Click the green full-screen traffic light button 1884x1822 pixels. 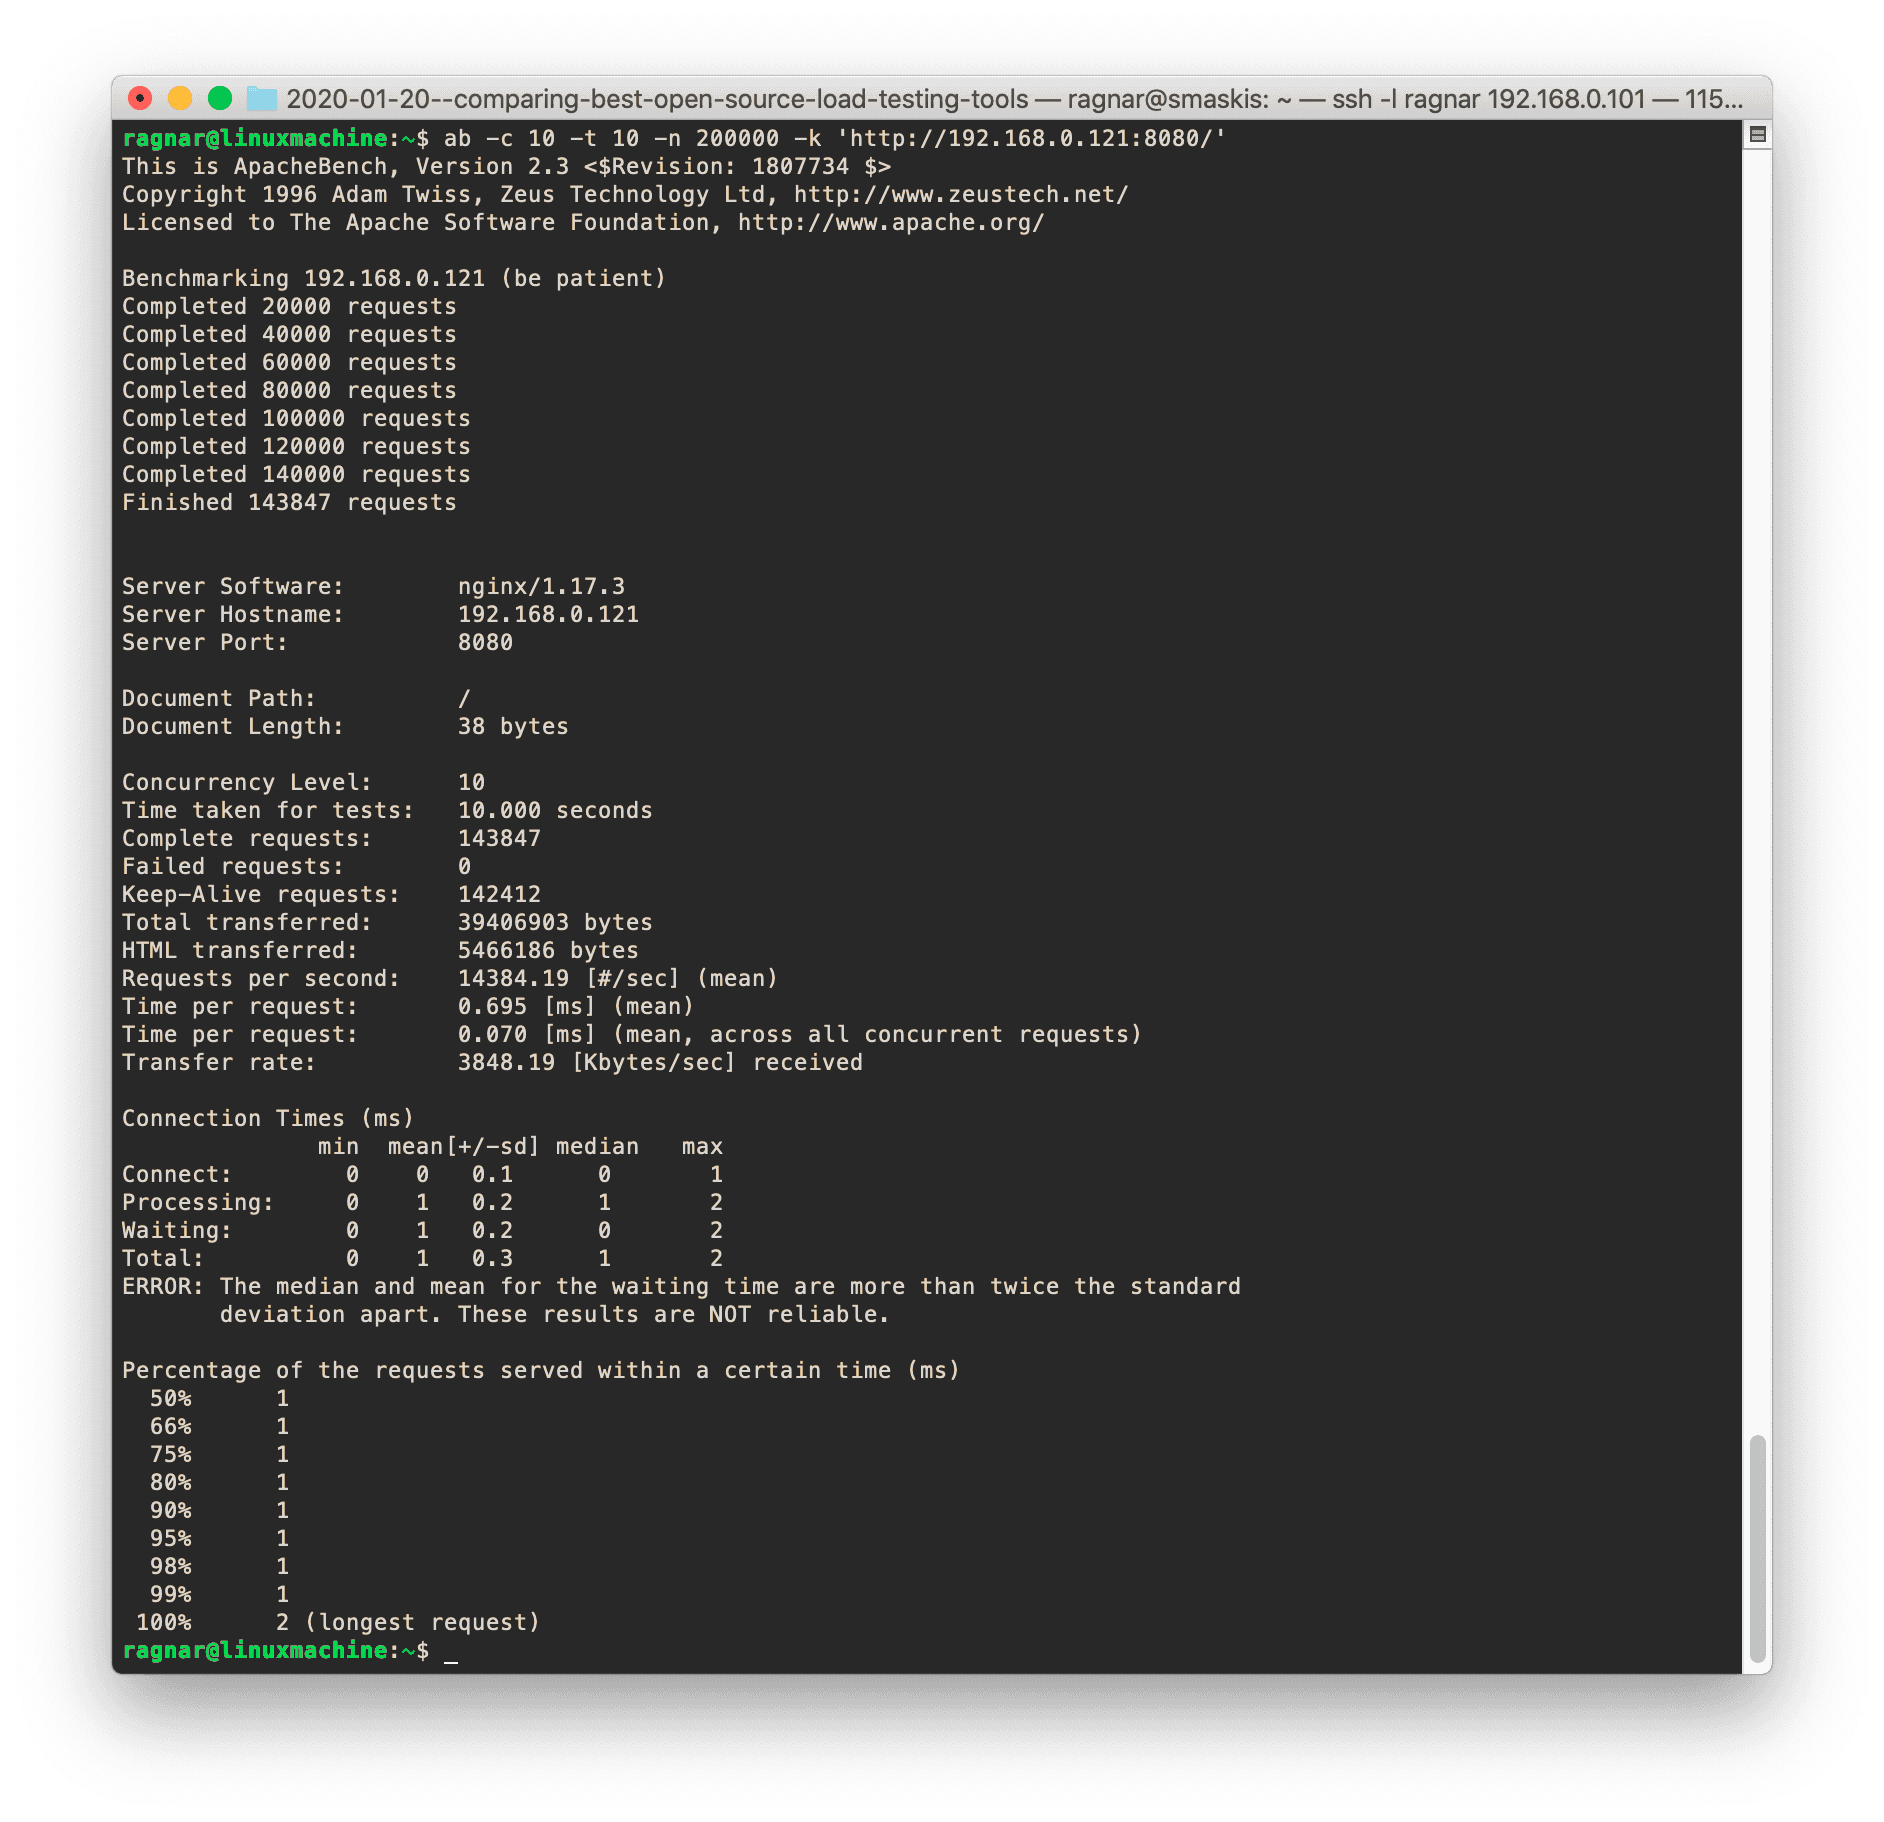point(219,98)
